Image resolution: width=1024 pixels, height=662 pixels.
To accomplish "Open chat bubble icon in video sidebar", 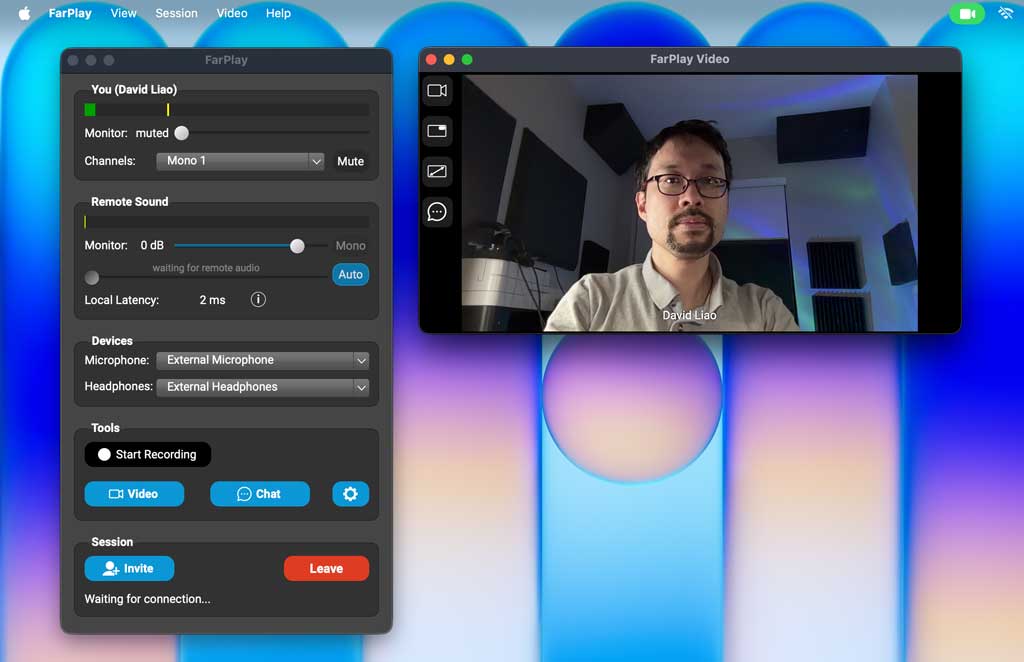I will (x=437, y=212).
